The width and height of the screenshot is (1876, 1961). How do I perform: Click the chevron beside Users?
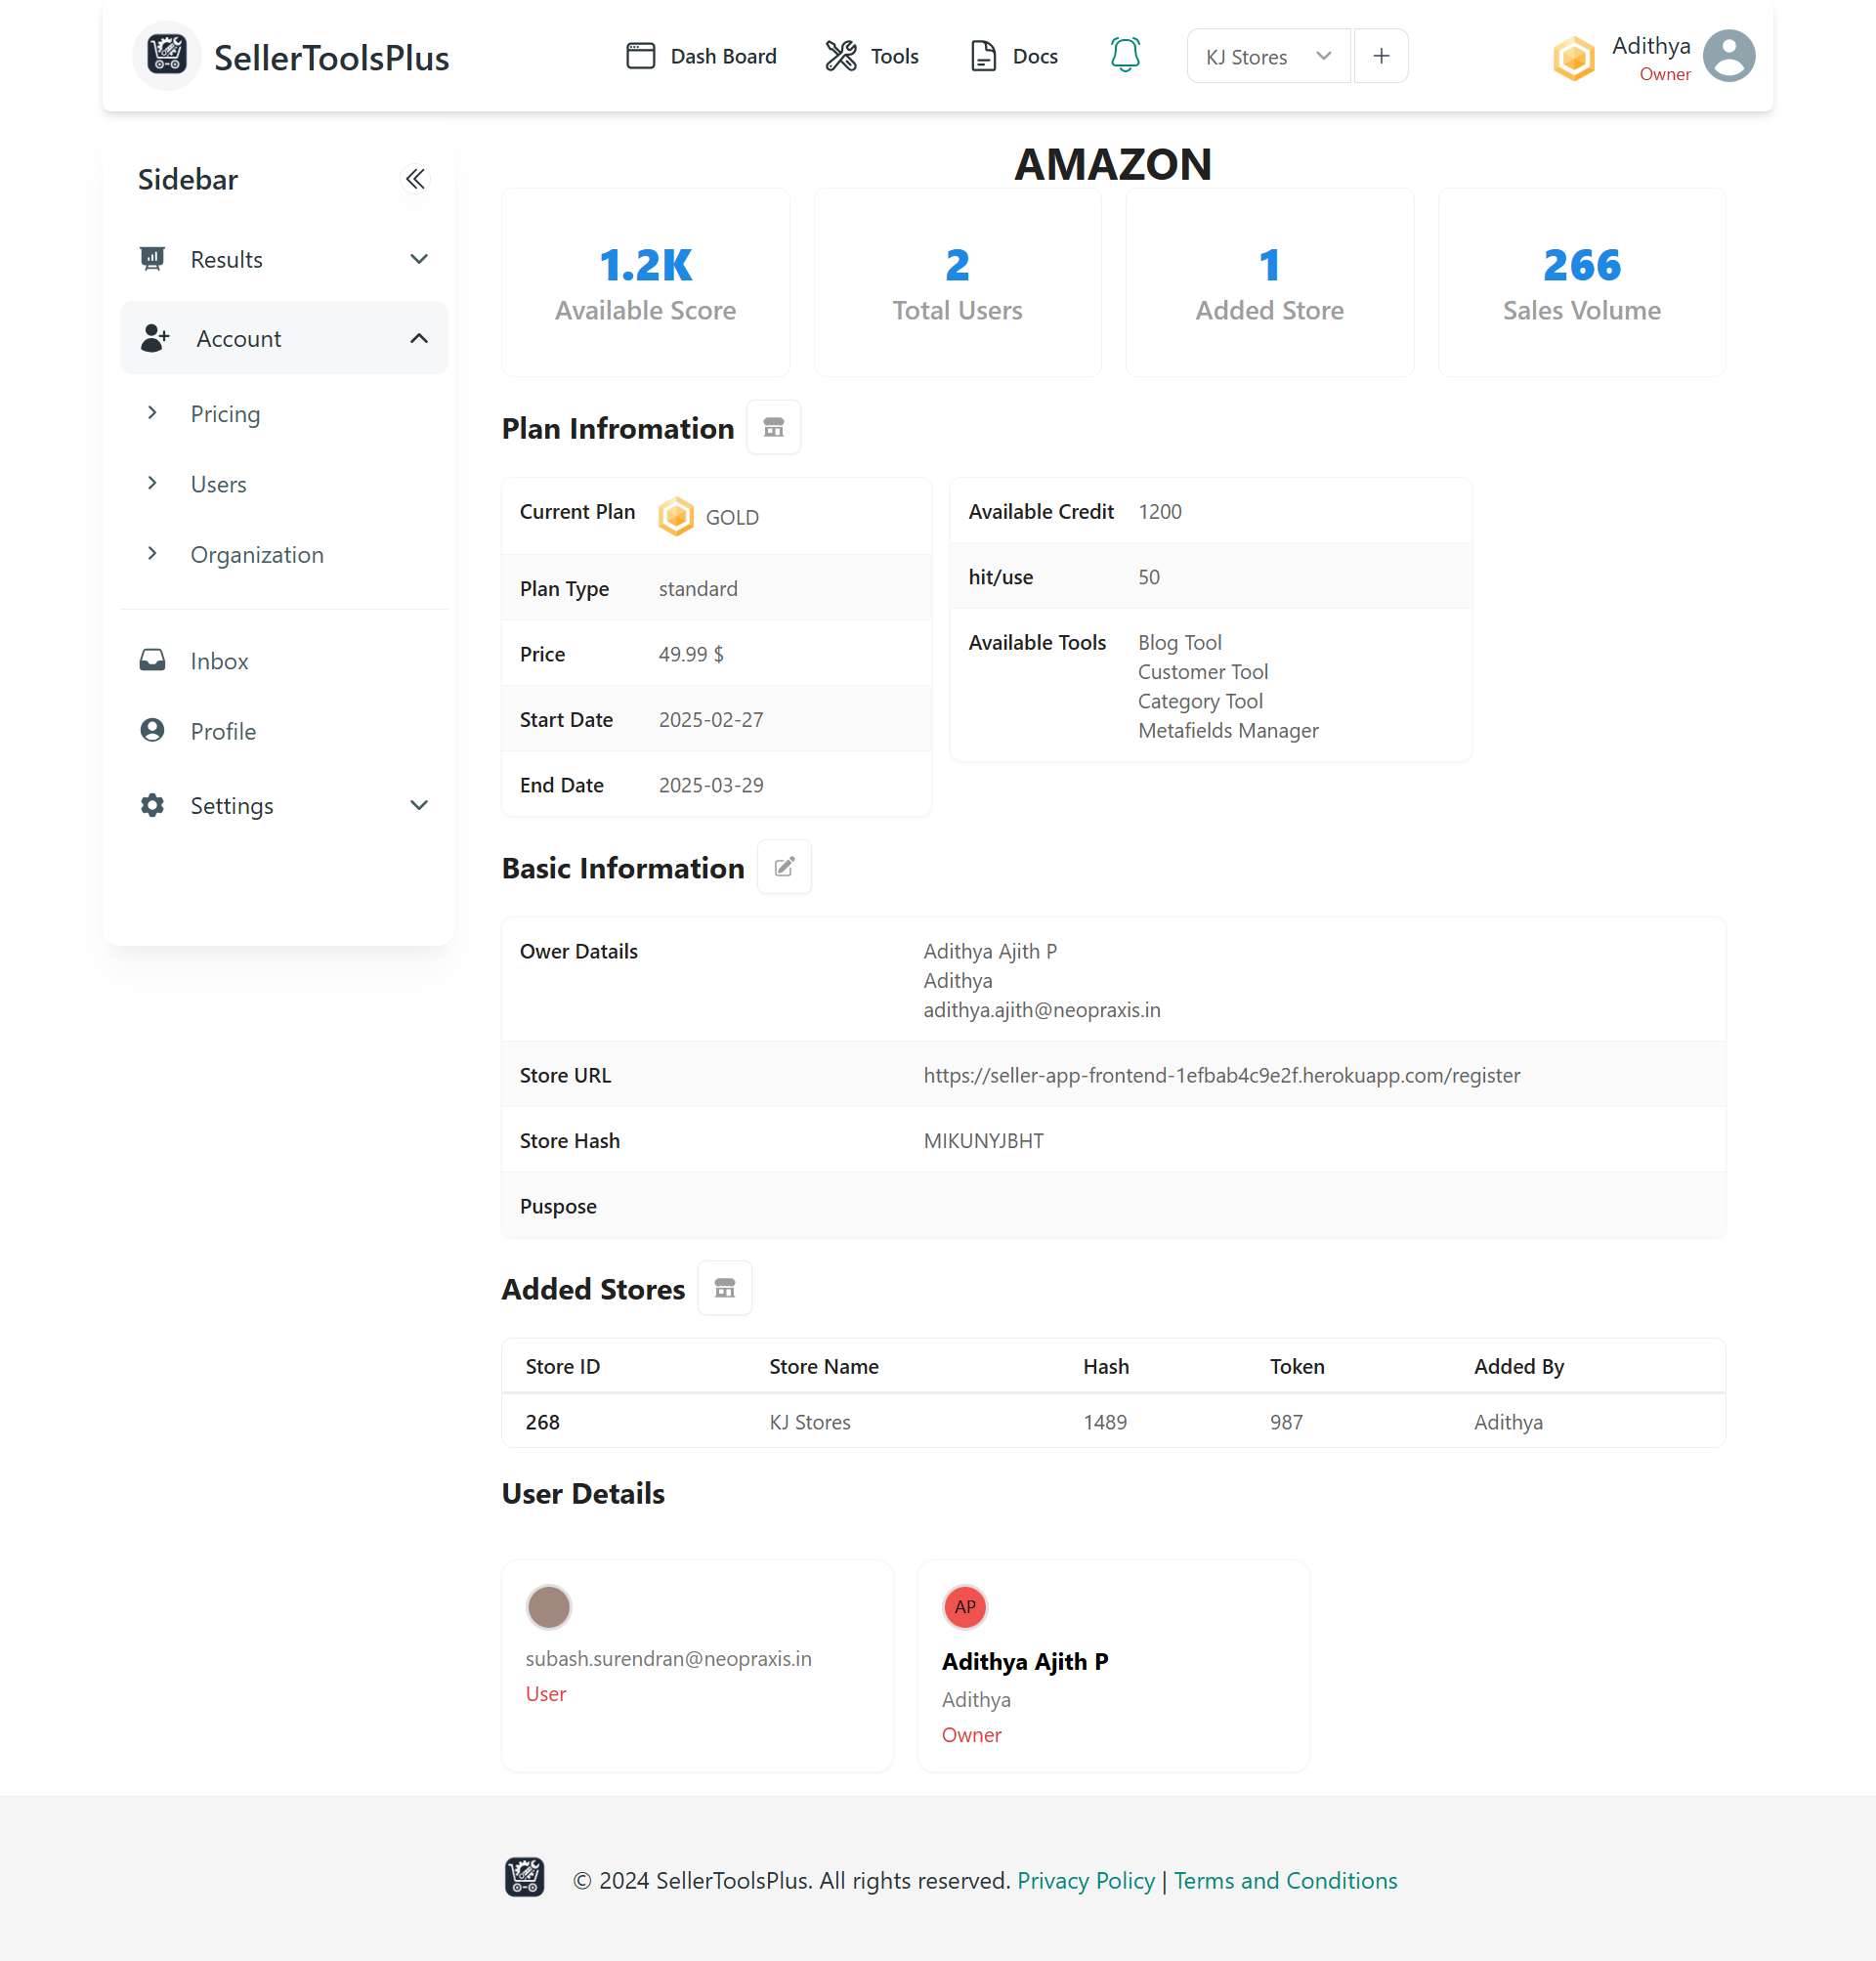pyautogui.click(x=152, y=483)
